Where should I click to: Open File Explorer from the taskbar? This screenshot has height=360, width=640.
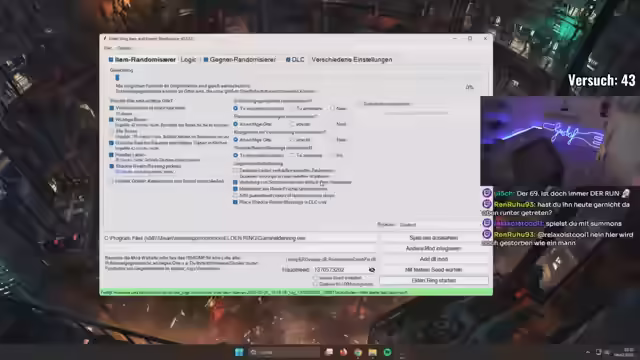point(373,352)
